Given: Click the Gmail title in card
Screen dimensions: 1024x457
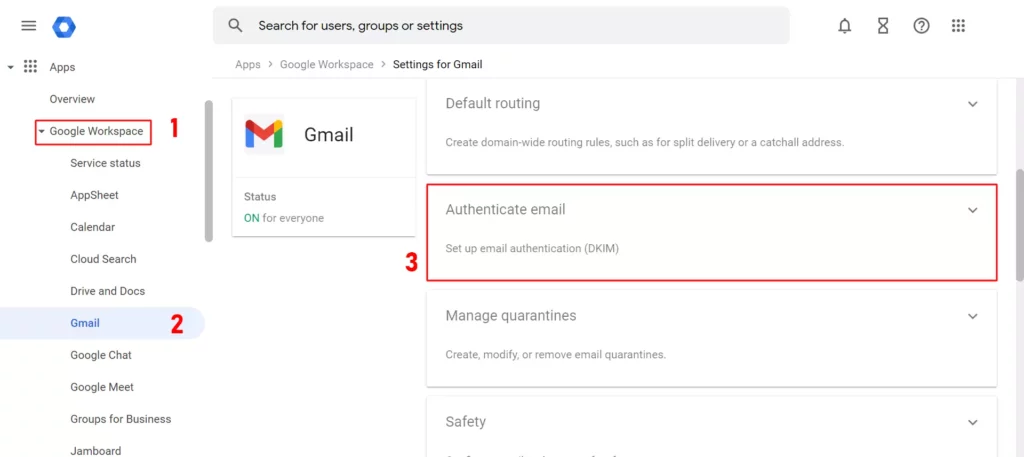Looking at the screenshot, I should [328, 134].
